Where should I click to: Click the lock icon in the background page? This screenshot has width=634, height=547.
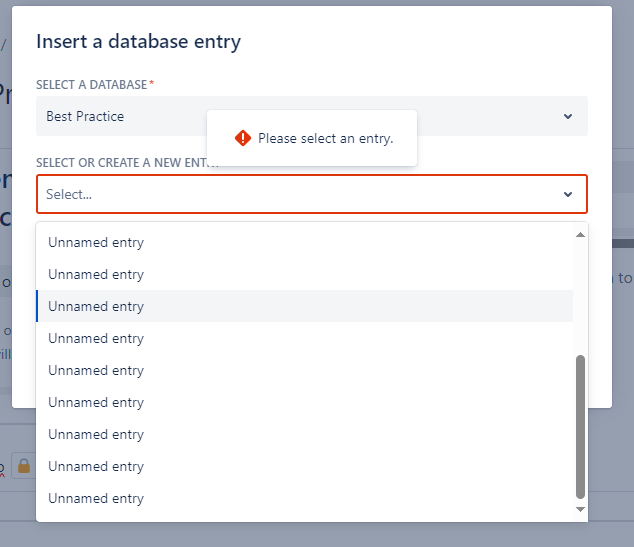point(24,466)
